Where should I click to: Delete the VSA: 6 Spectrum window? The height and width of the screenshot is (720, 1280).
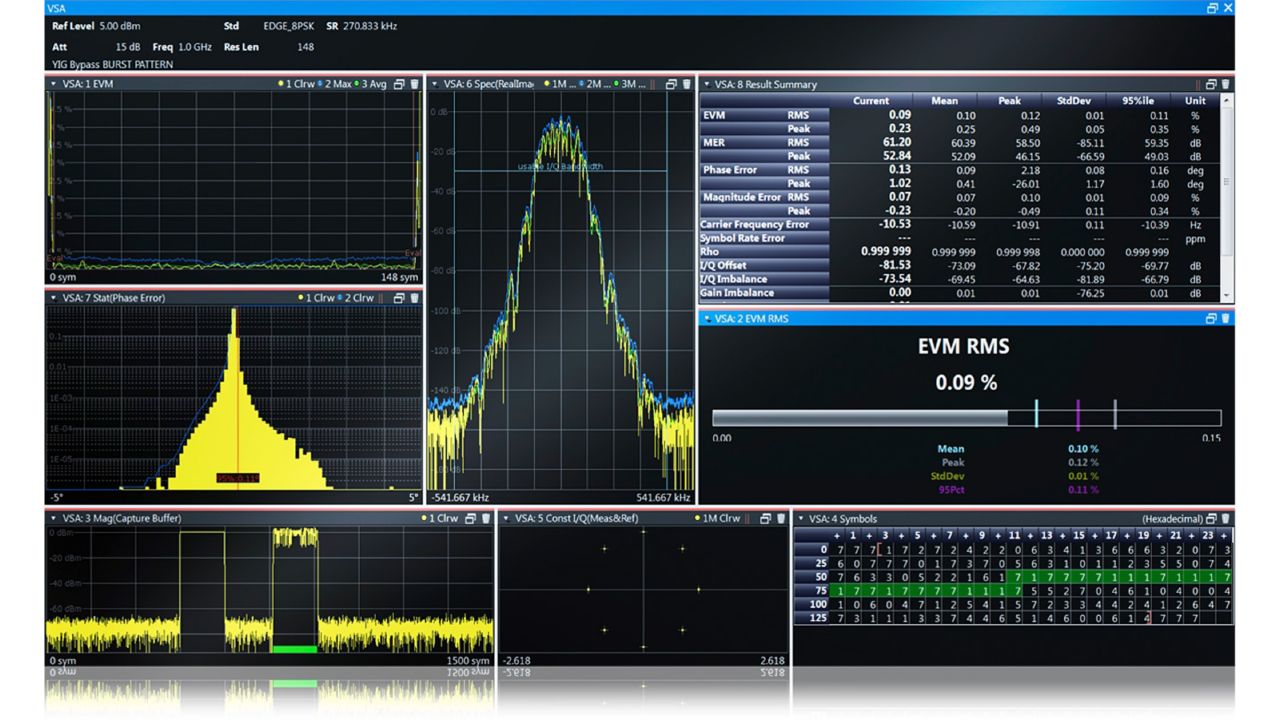(x=686, y=84)
